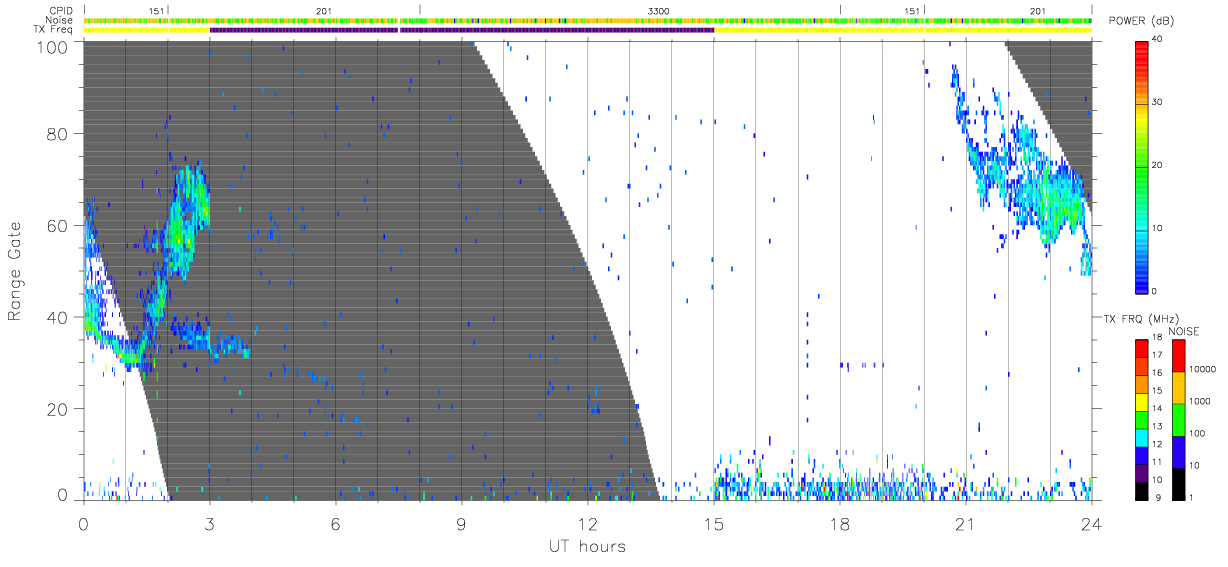Click the power color bar gradient
This screenshot has height=567, width=1228.
[x=1143, y=166]
